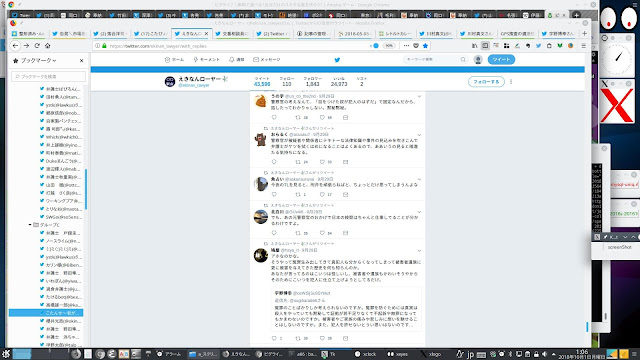Open the page actions three-dots menu
This screenshot has width=640, height=360.
pyautogui.click(x=406, y=46)
